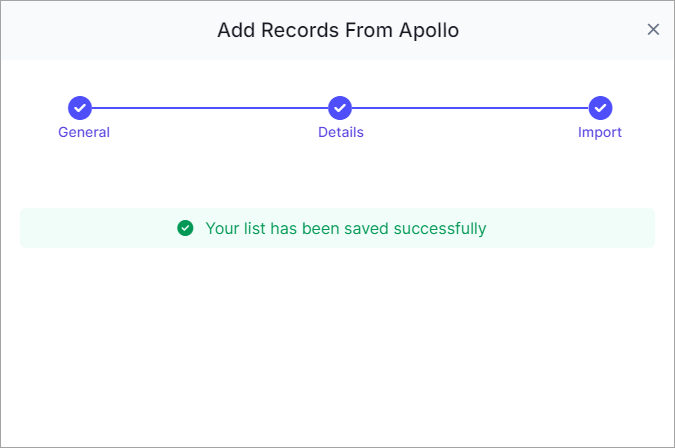Click the General step checkmark circle

80,108
